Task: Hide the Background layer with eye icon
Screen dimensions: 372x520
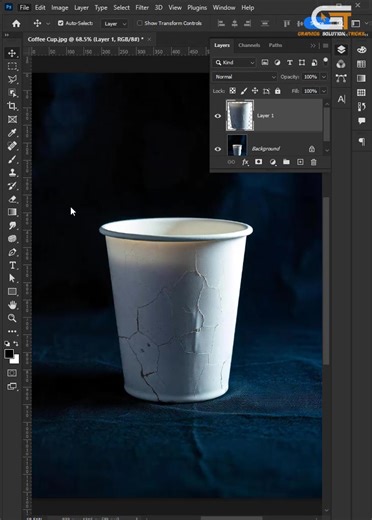Action: click(x=218, y=149)
